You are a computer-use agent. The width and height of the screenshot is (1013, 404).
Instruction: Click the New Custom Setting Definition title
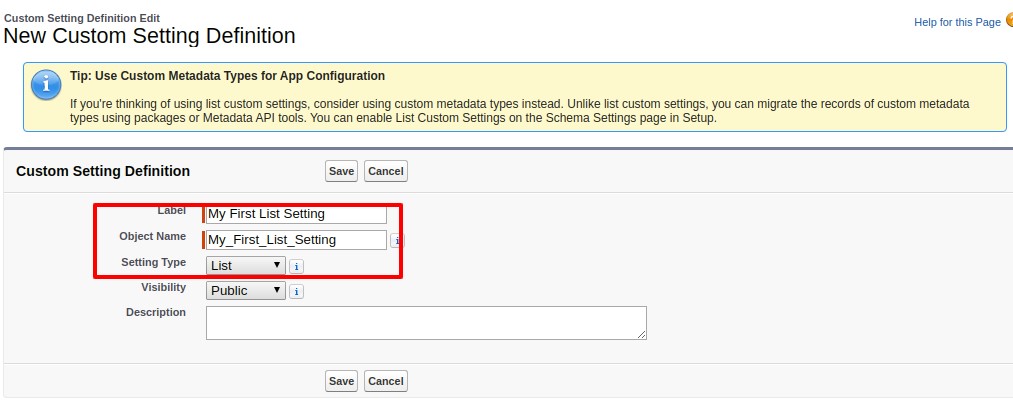[150, 36]
